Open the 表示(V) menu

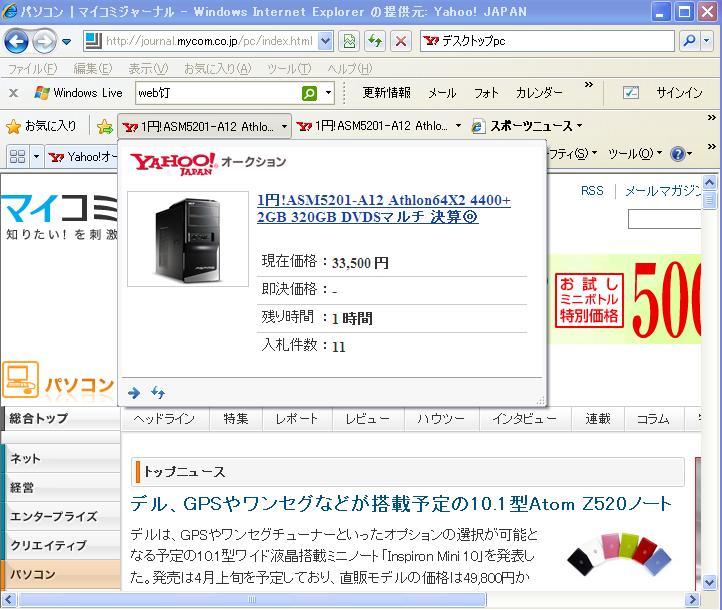click(x=148, y=69)
